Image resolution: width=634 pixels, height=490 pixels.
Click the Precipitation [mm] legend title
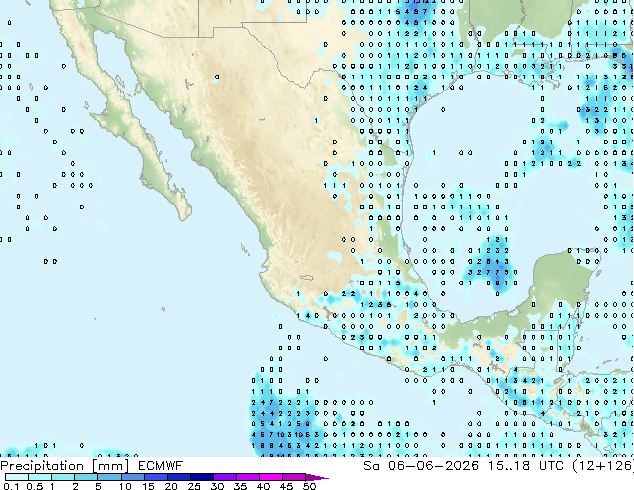pyautogui.click(x=65, y=466)
